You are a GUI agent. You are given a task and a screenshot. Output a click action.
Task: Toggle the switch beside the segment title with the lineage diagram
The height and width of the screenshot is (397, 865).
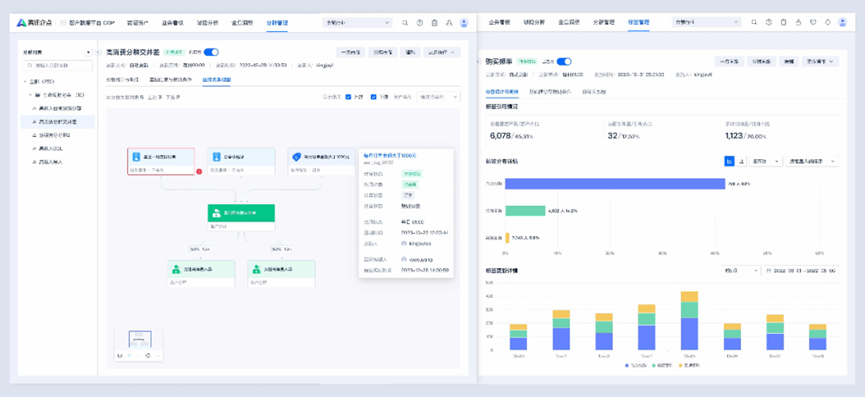211,52
